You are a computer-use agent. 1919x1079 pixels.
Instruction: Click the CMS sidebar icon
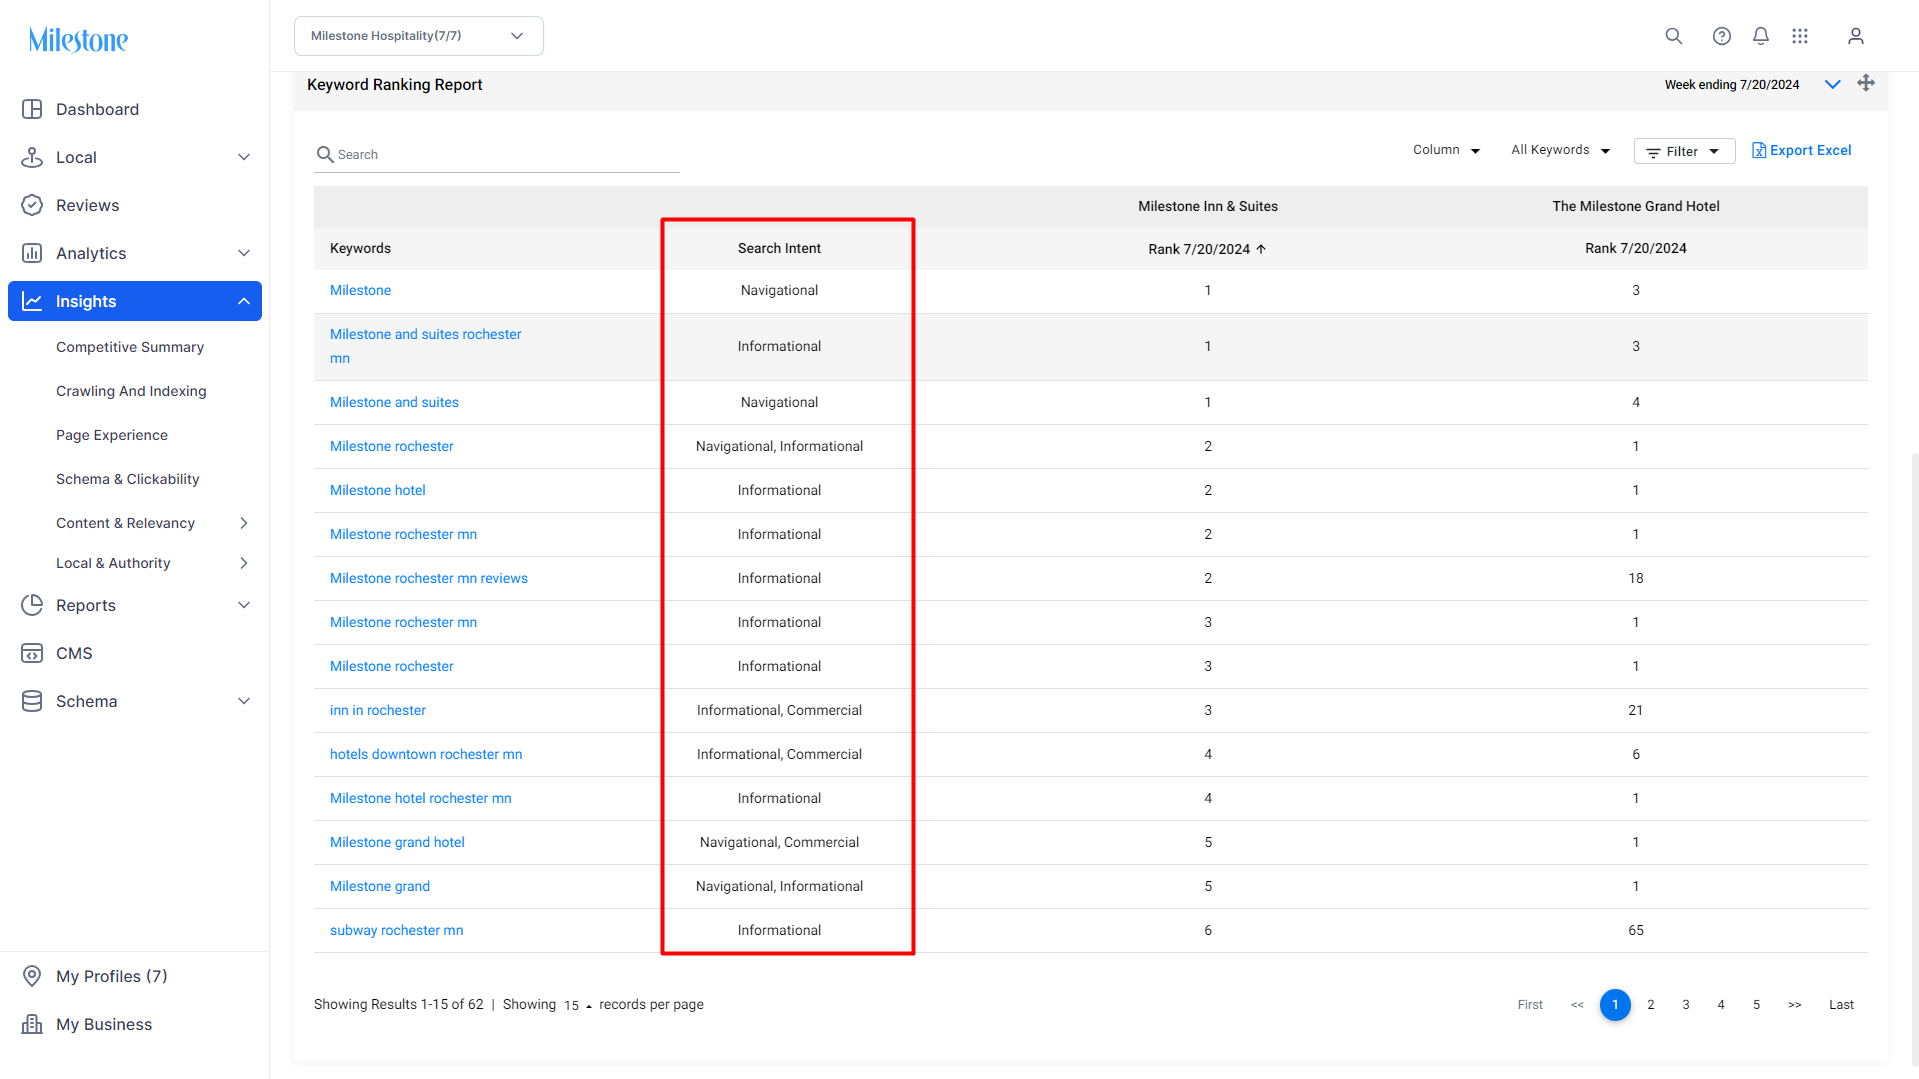click(x=32, y=653)
